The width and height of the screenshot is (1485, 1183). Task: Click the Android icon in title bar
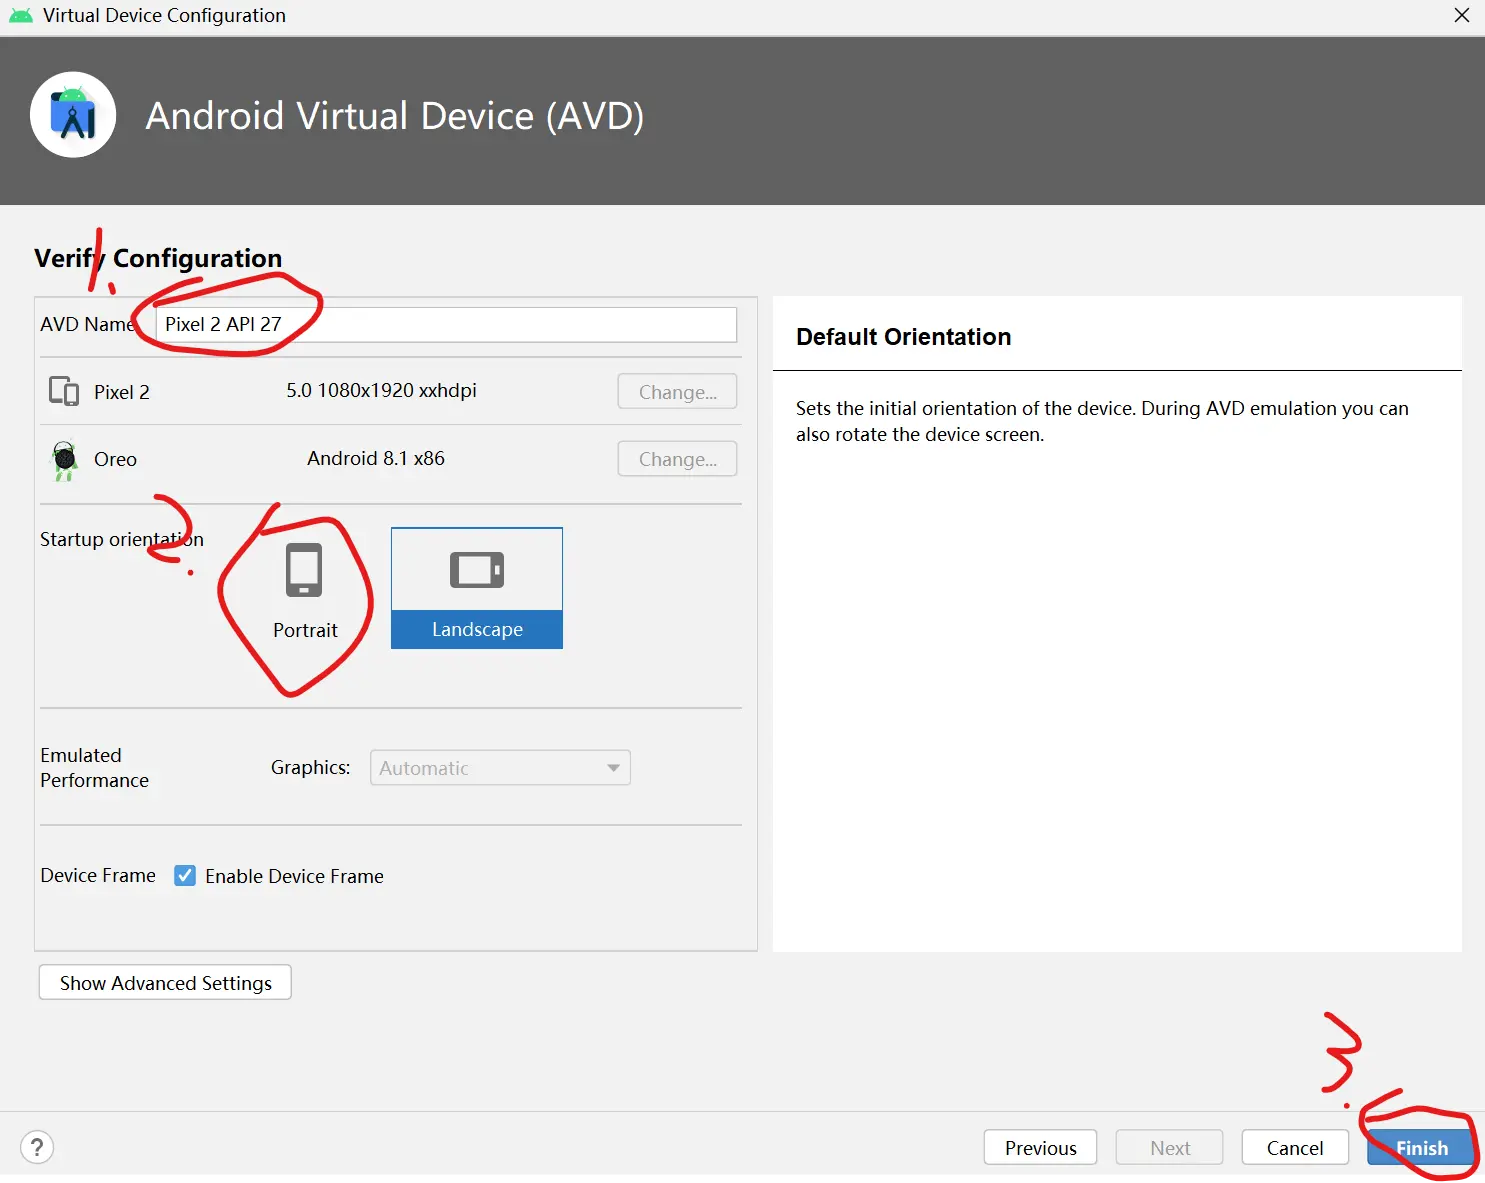20,16
